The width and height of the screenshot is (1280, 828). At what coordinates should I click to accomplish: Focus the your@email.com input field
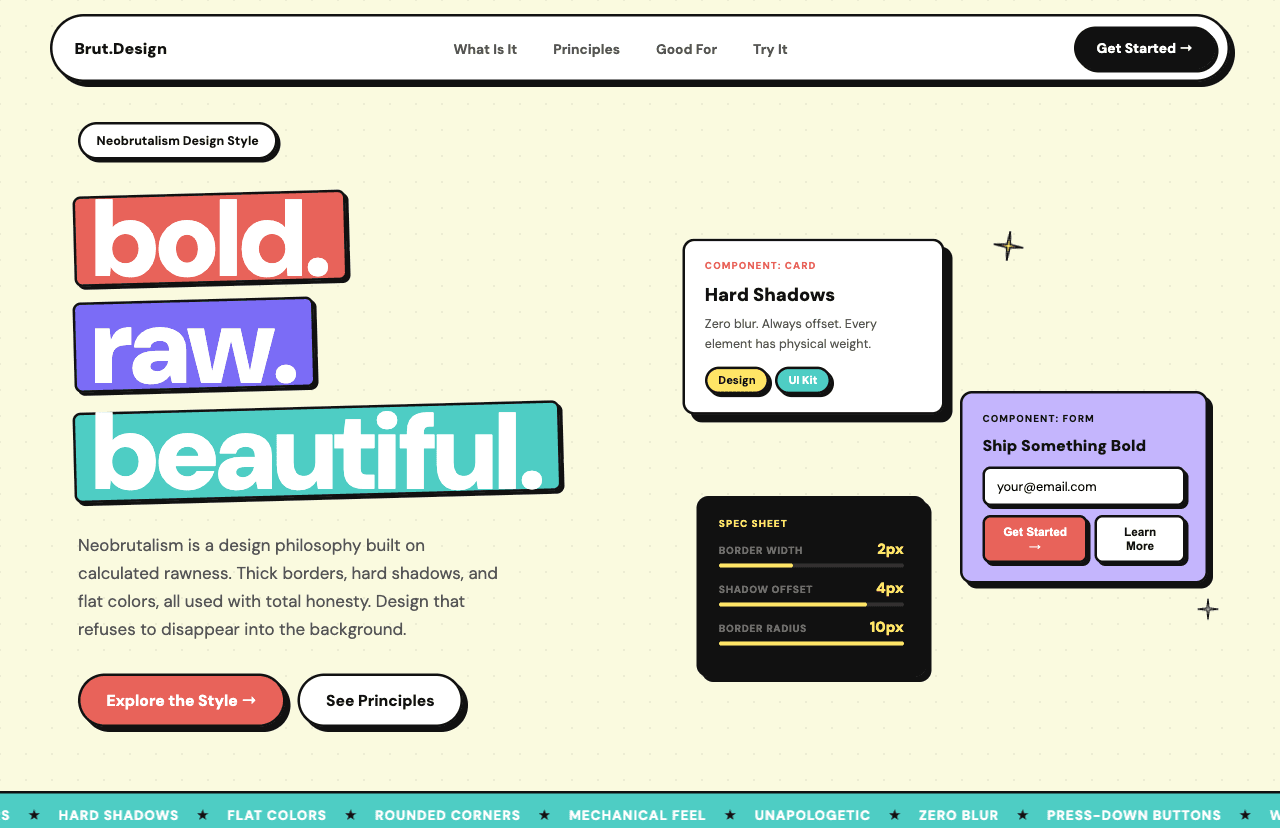pos(1084,487)
